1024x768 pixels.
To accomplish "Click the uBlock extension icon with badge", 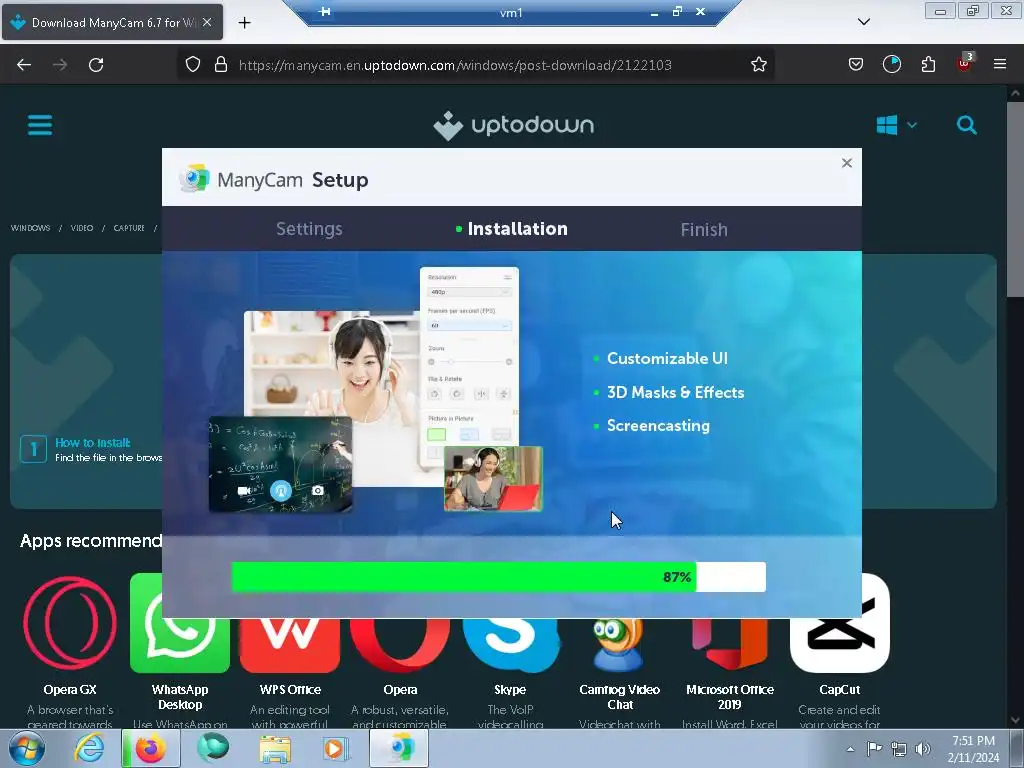I will click(x=965, y=63).
